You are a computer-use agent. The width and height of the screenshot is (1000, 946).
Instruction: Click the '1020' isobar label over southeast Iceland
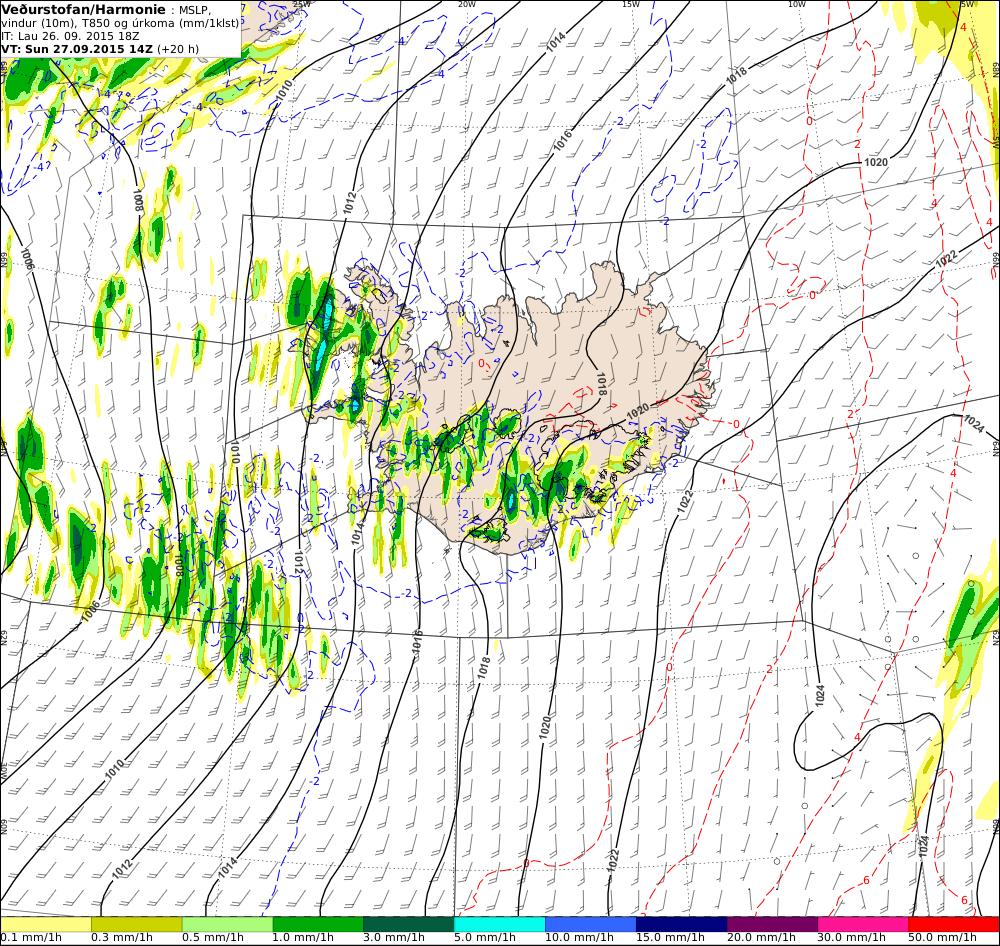point(637,411)
